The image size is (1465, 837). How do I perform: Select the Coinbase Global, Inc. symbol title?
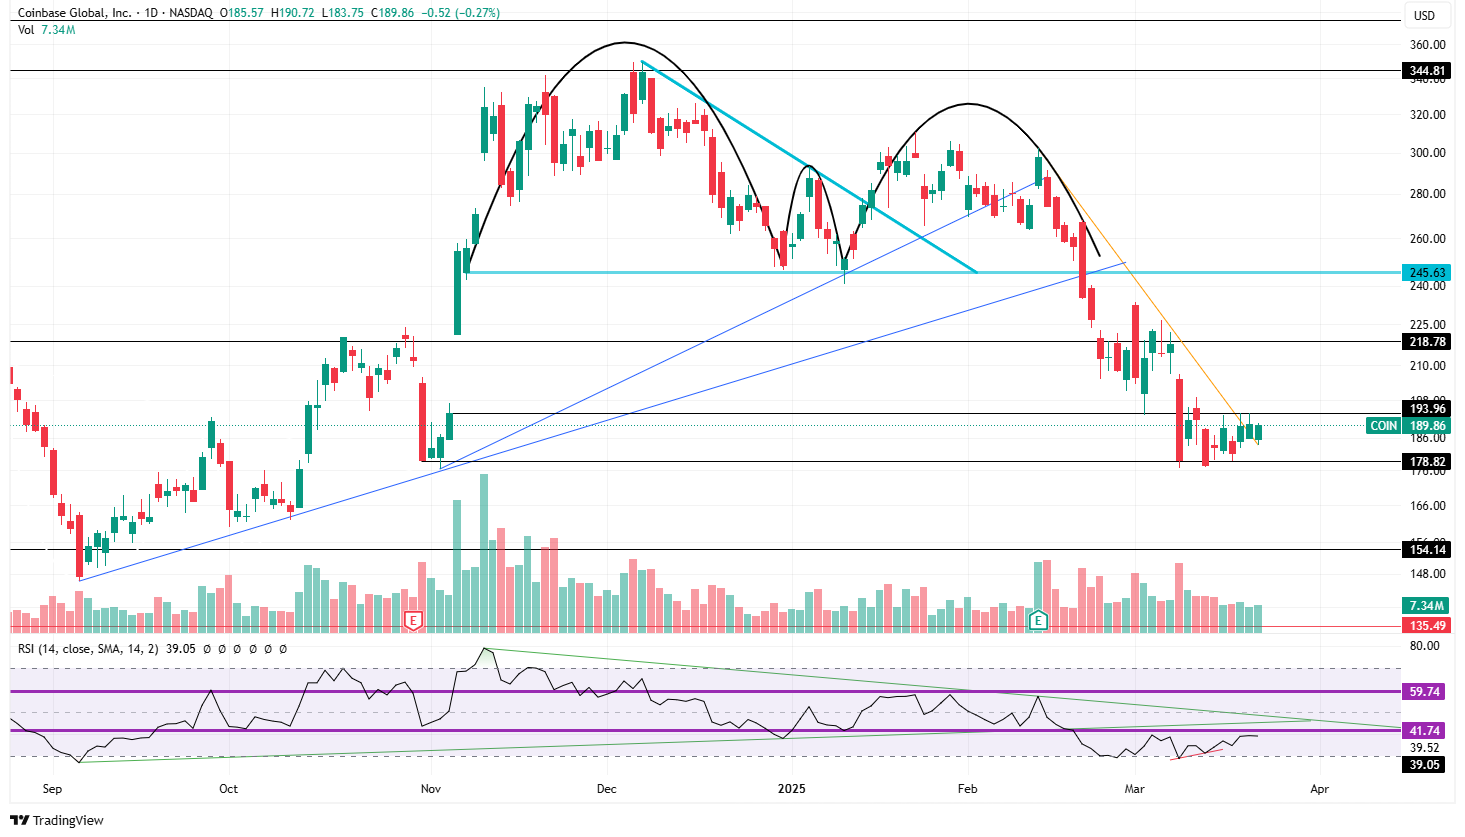pyautogui.click(x=75, y=13)
